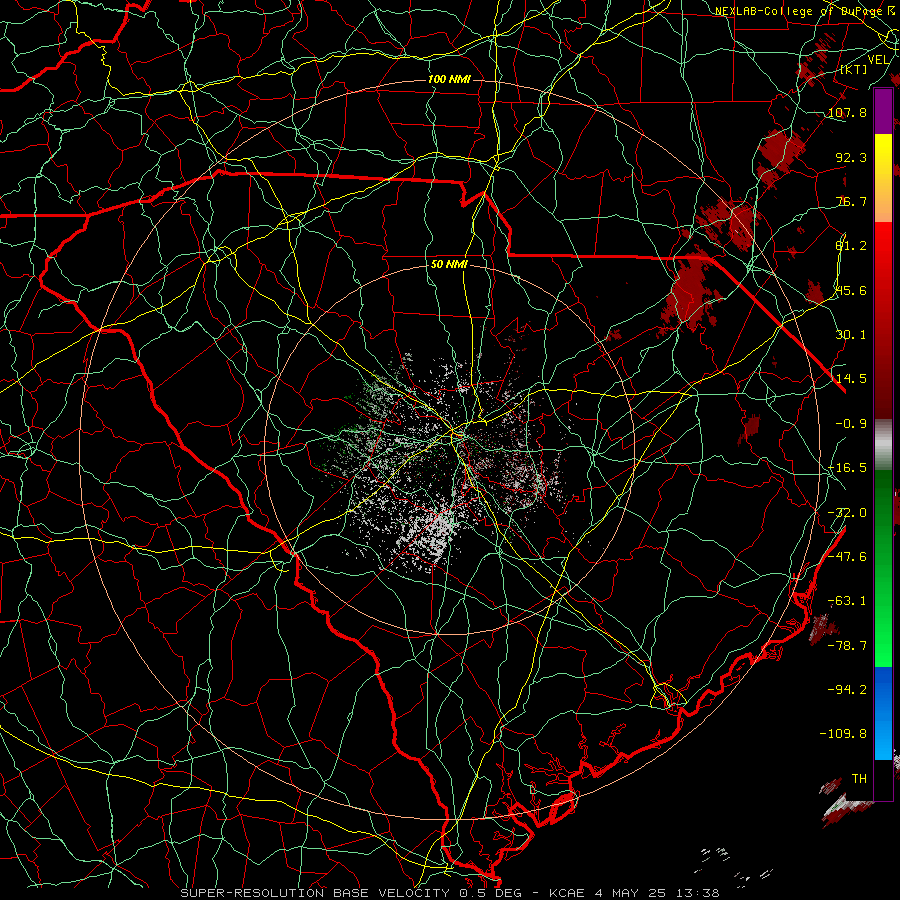Click the 14.5 value on the velocity scale
This screenshot has width=900, height=900.
(851, 379)
